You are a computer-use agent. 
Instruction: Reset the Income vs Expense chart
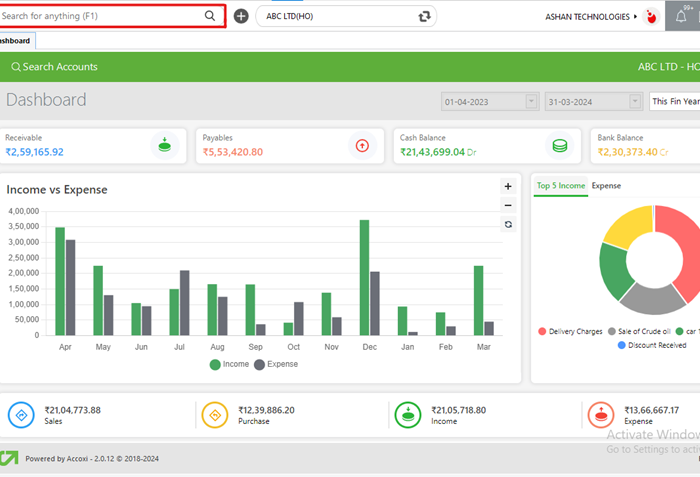(x=508, y=224)
